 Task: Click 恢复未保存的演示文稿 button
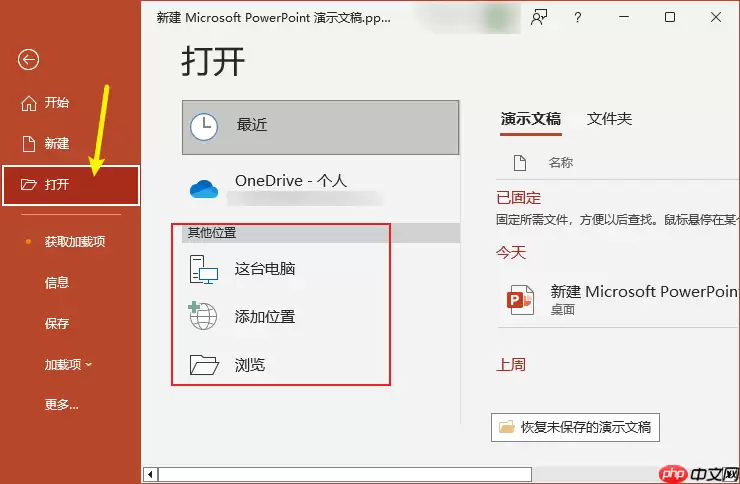575,427
